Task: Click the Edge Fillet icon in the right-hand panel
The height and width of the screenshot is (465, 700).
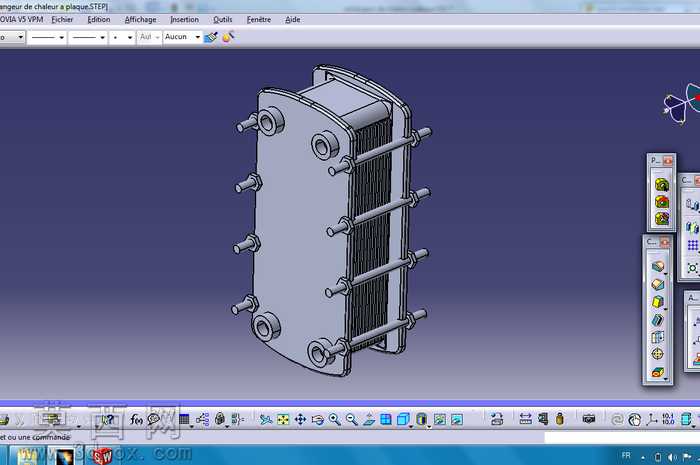Action: pyautogui.click(x=658, y=267)
